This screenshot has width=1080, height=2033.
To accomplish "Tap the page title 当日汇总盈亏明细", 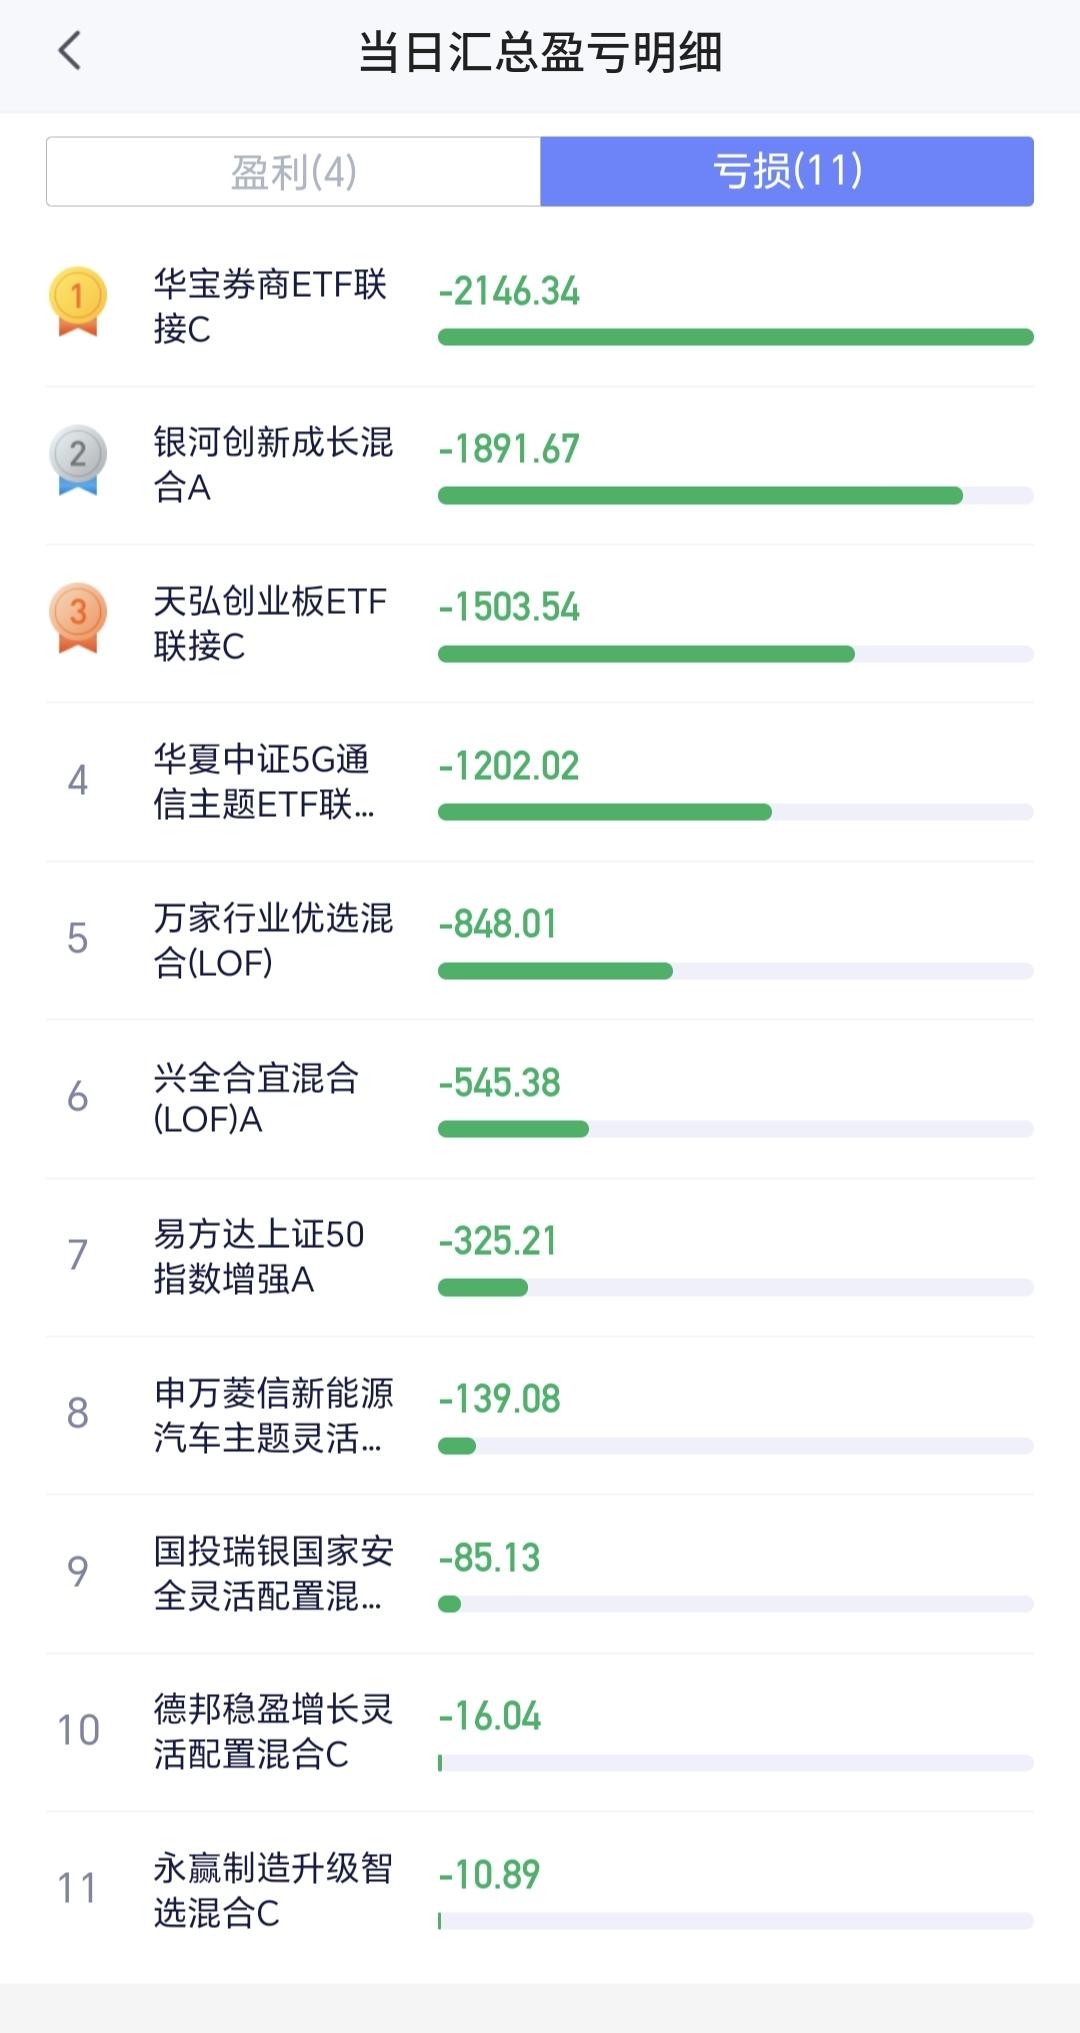I will [x=540, y=52].
